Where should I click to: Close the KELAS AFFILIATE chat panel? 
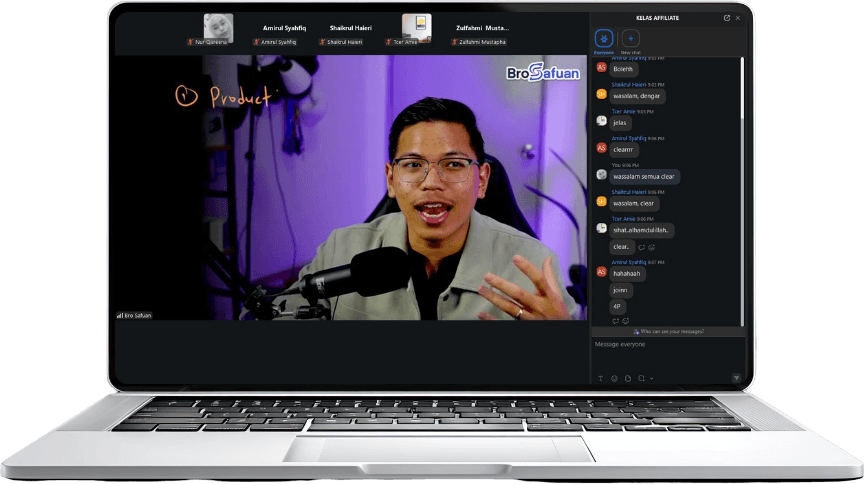(x=738, y=18)
